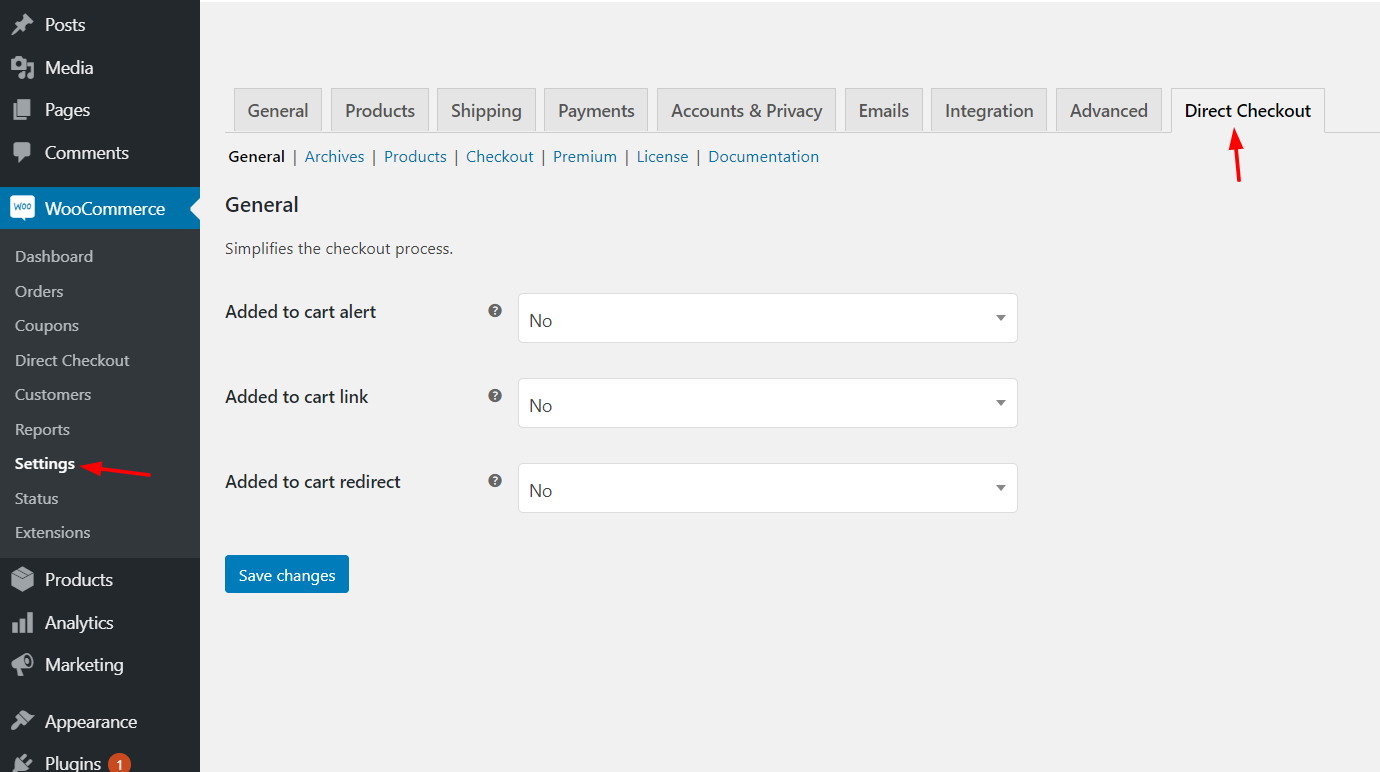Viewport: 1380px width, 772px height.
Task: Open the Analytics menu label
Action: 79,623
